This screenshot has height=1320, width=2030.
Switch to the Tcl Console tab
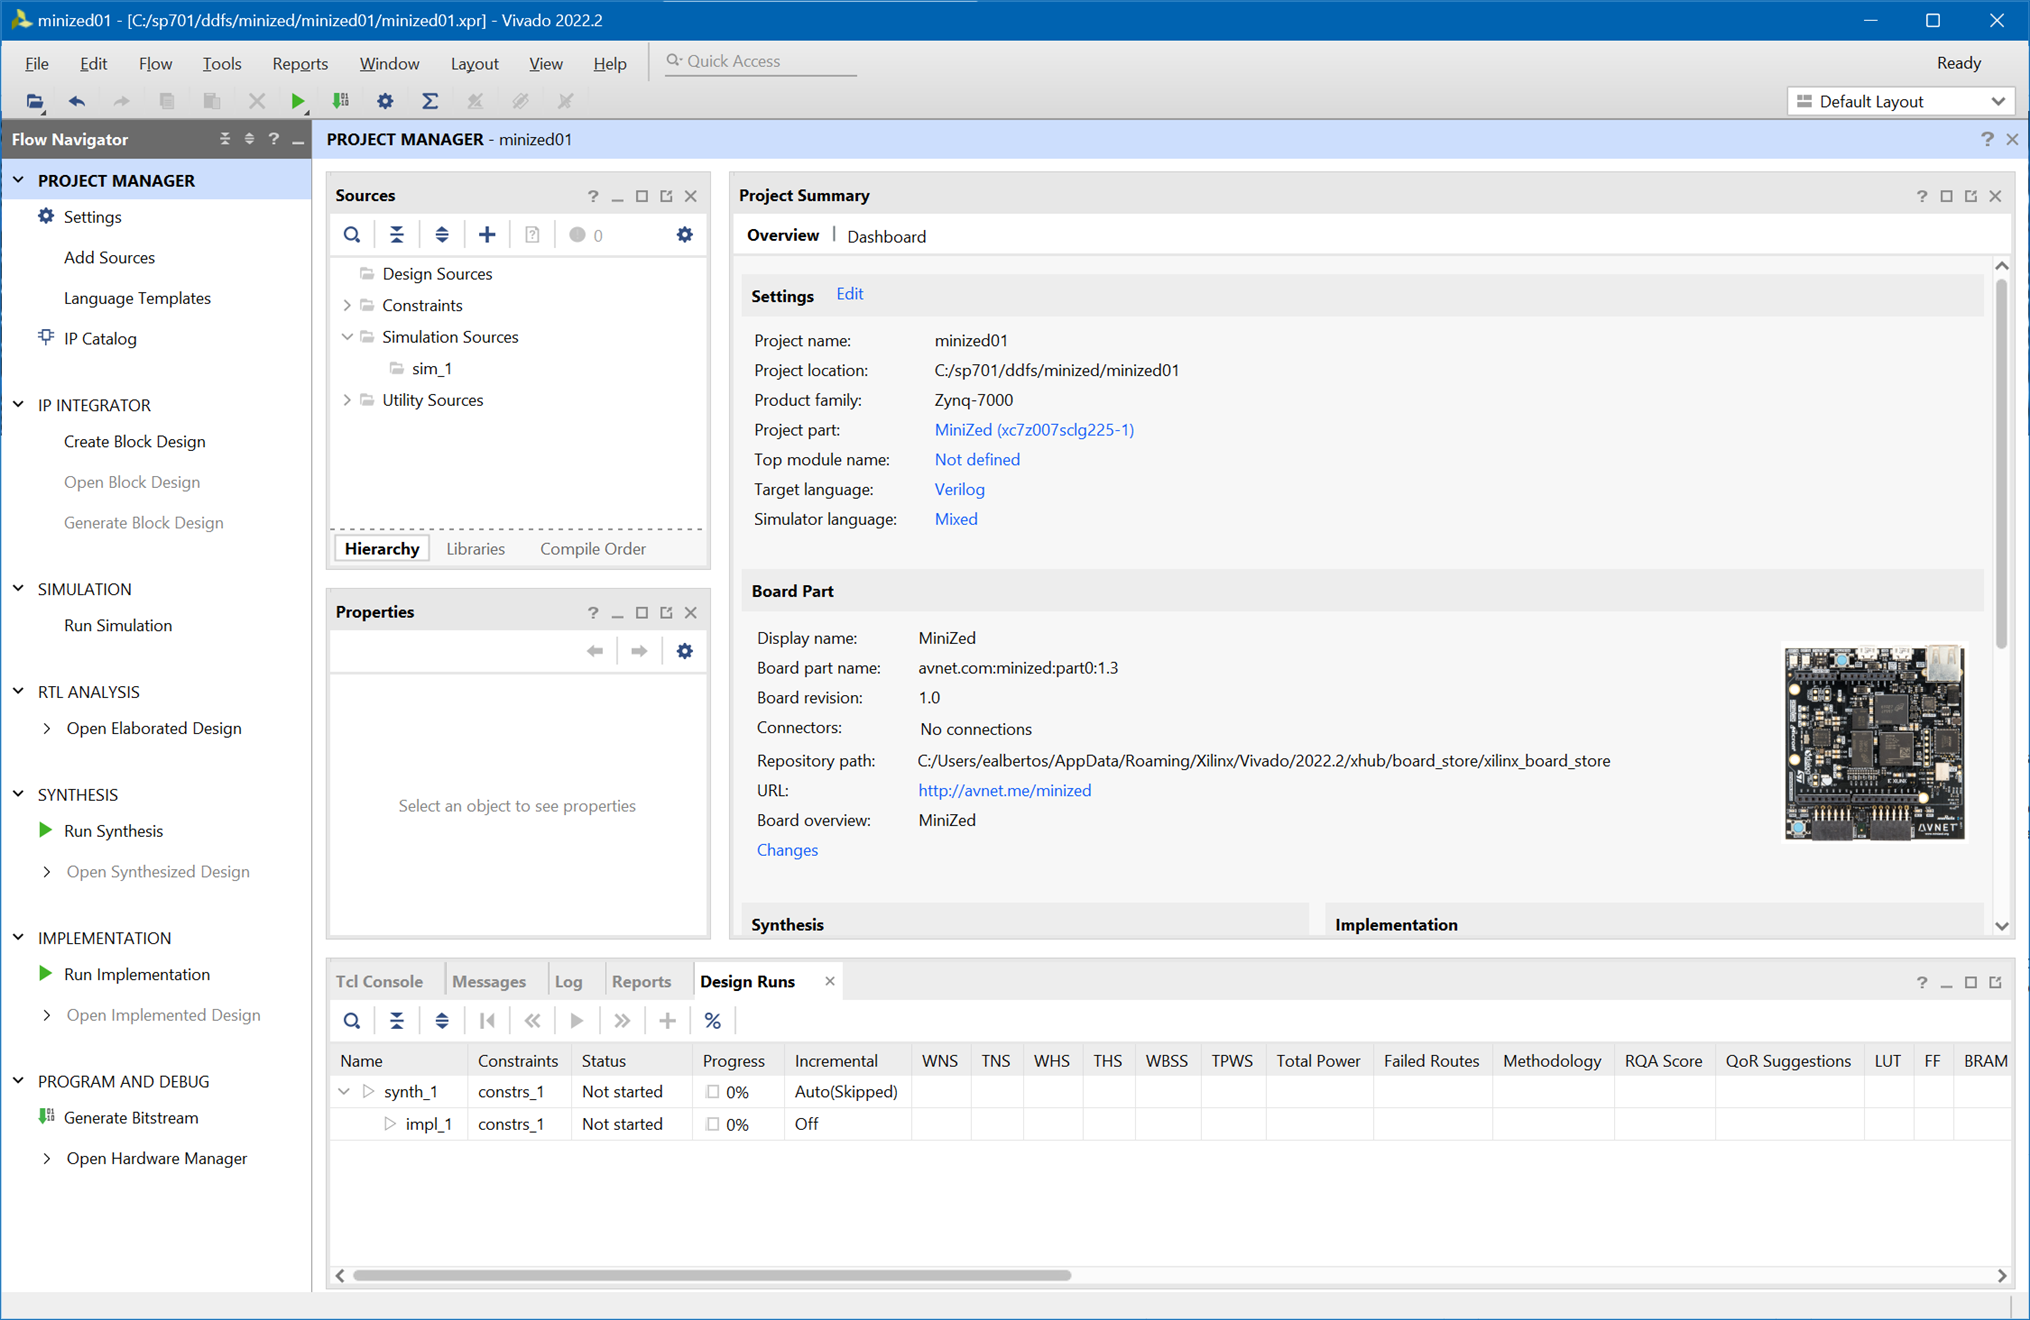click(x=379, y=981)
